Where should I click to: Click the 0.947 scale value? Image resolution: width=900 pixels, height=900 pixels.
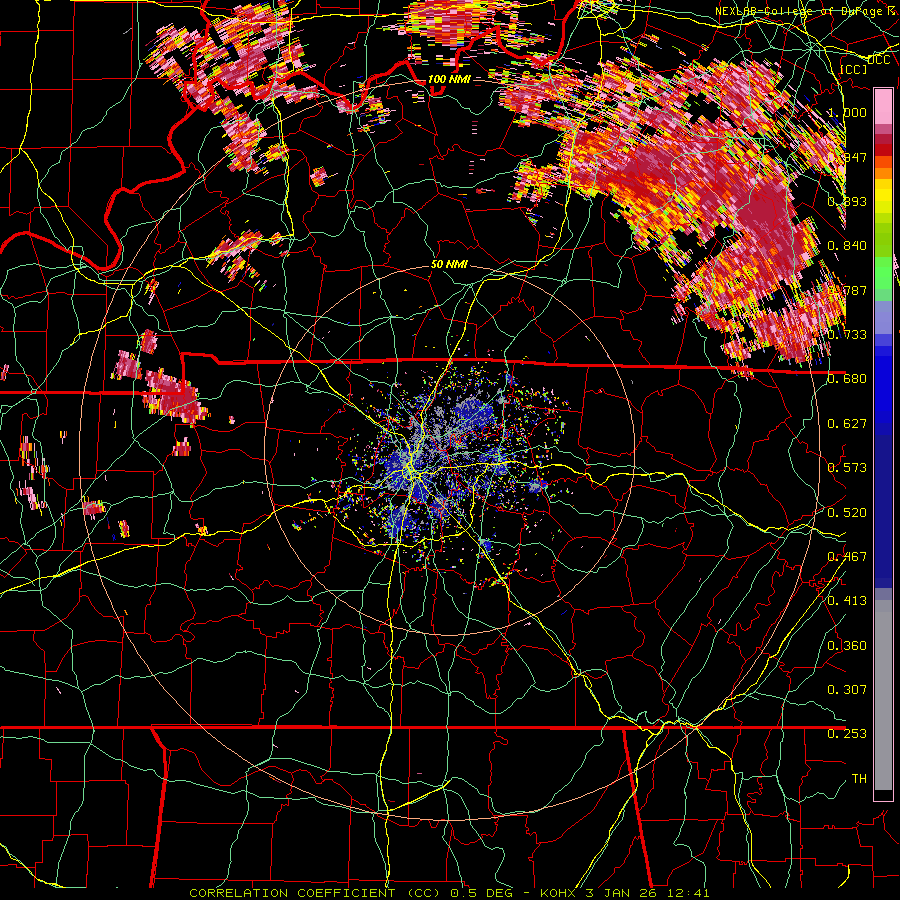click(x=847, y=157)
